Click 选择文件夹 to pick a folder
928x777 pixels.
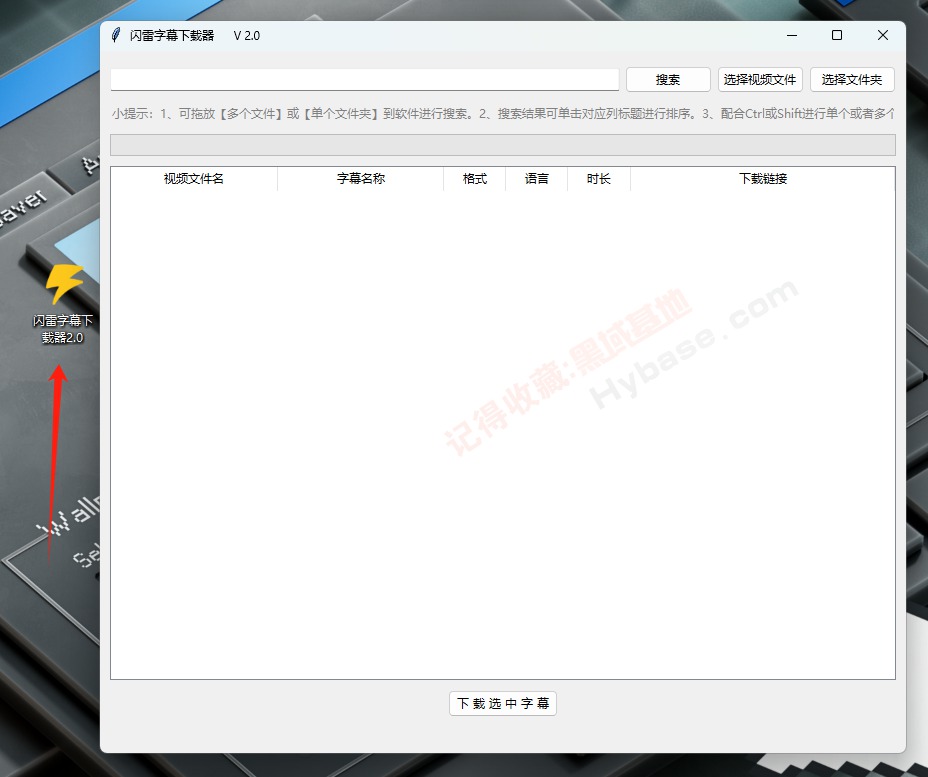[852, 79]
